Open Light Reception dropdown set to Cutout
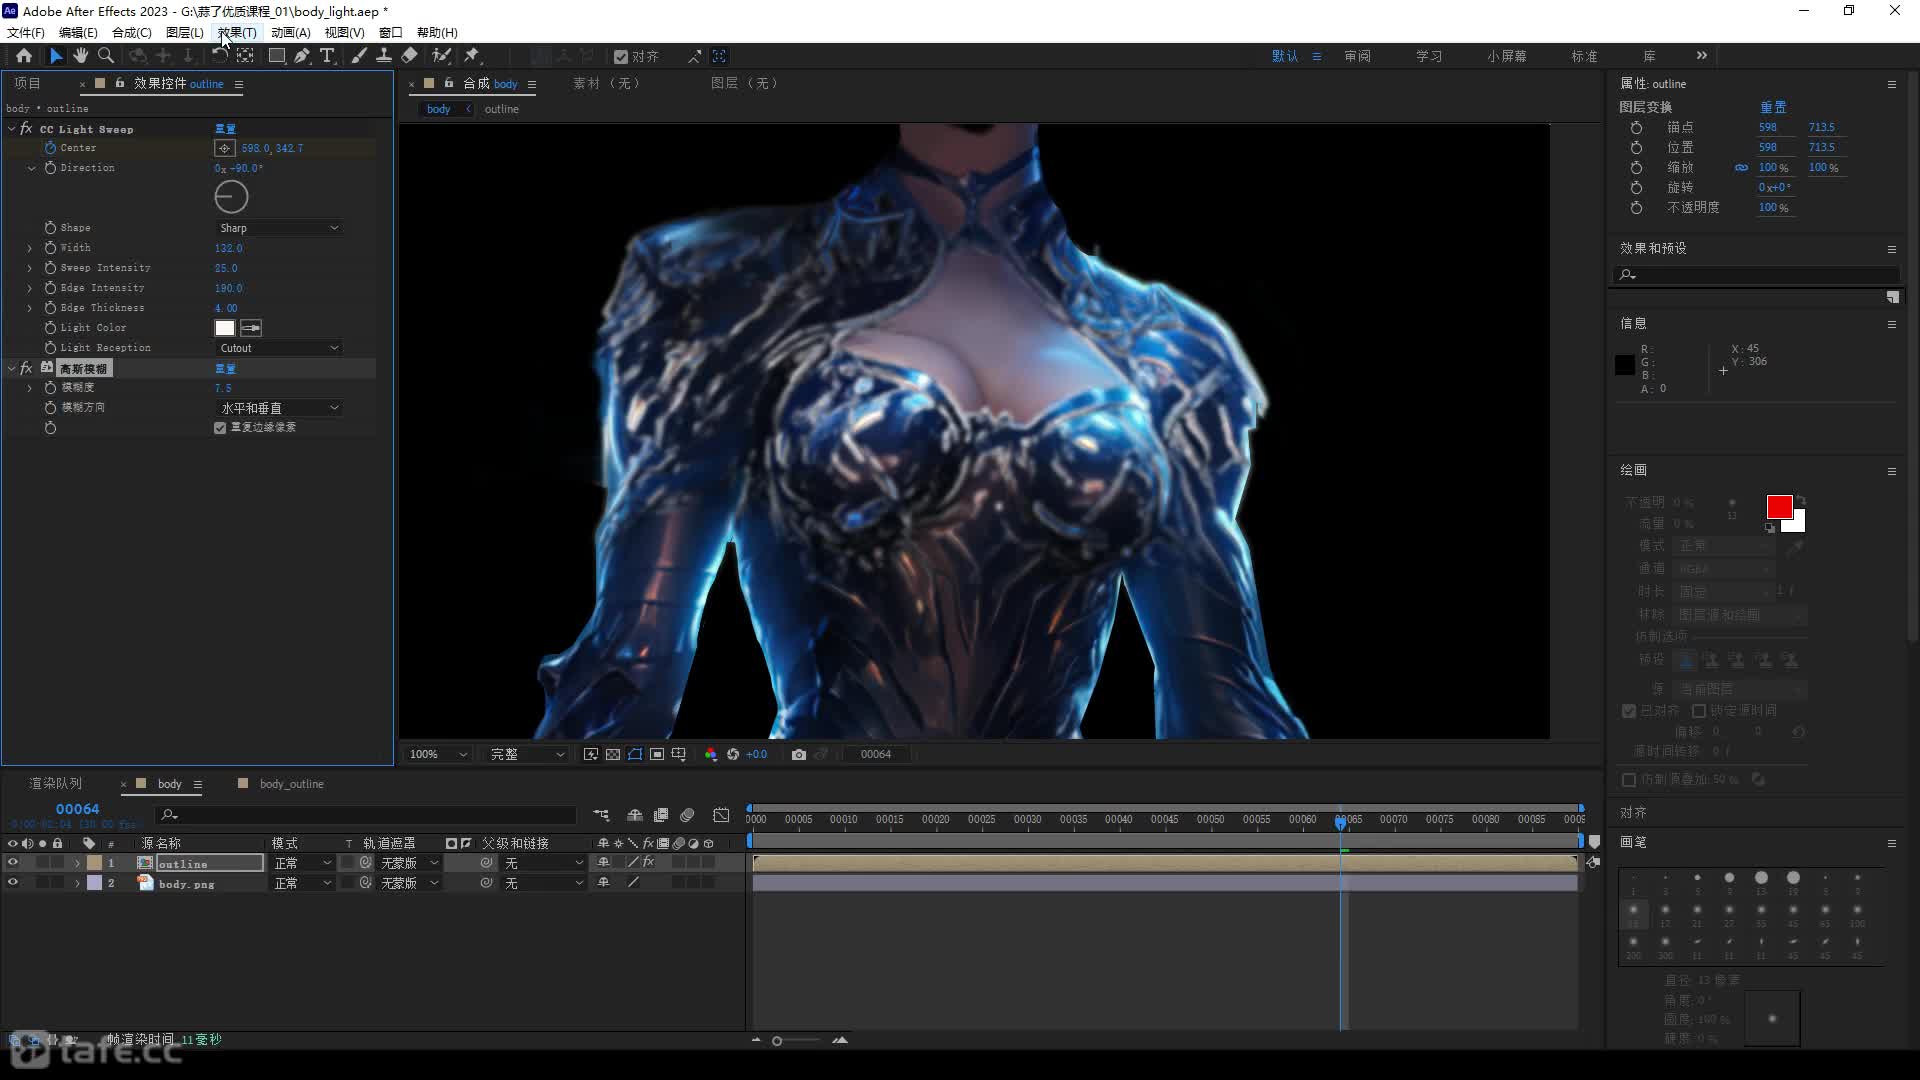The width and height of the screenshot is (1920, 1080). tap(279, 348)
